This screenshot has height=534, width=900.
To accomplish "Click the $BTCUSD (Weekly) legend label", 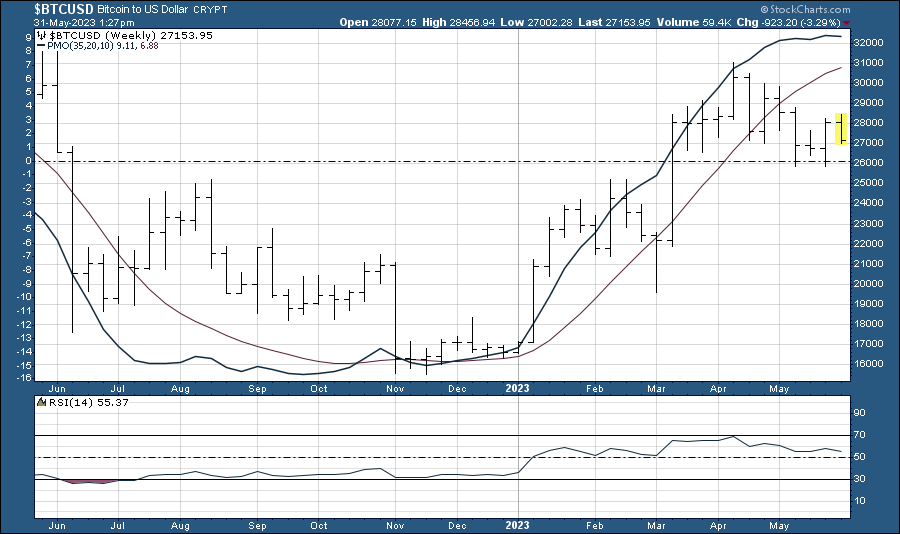I will [x=92, y=34].
